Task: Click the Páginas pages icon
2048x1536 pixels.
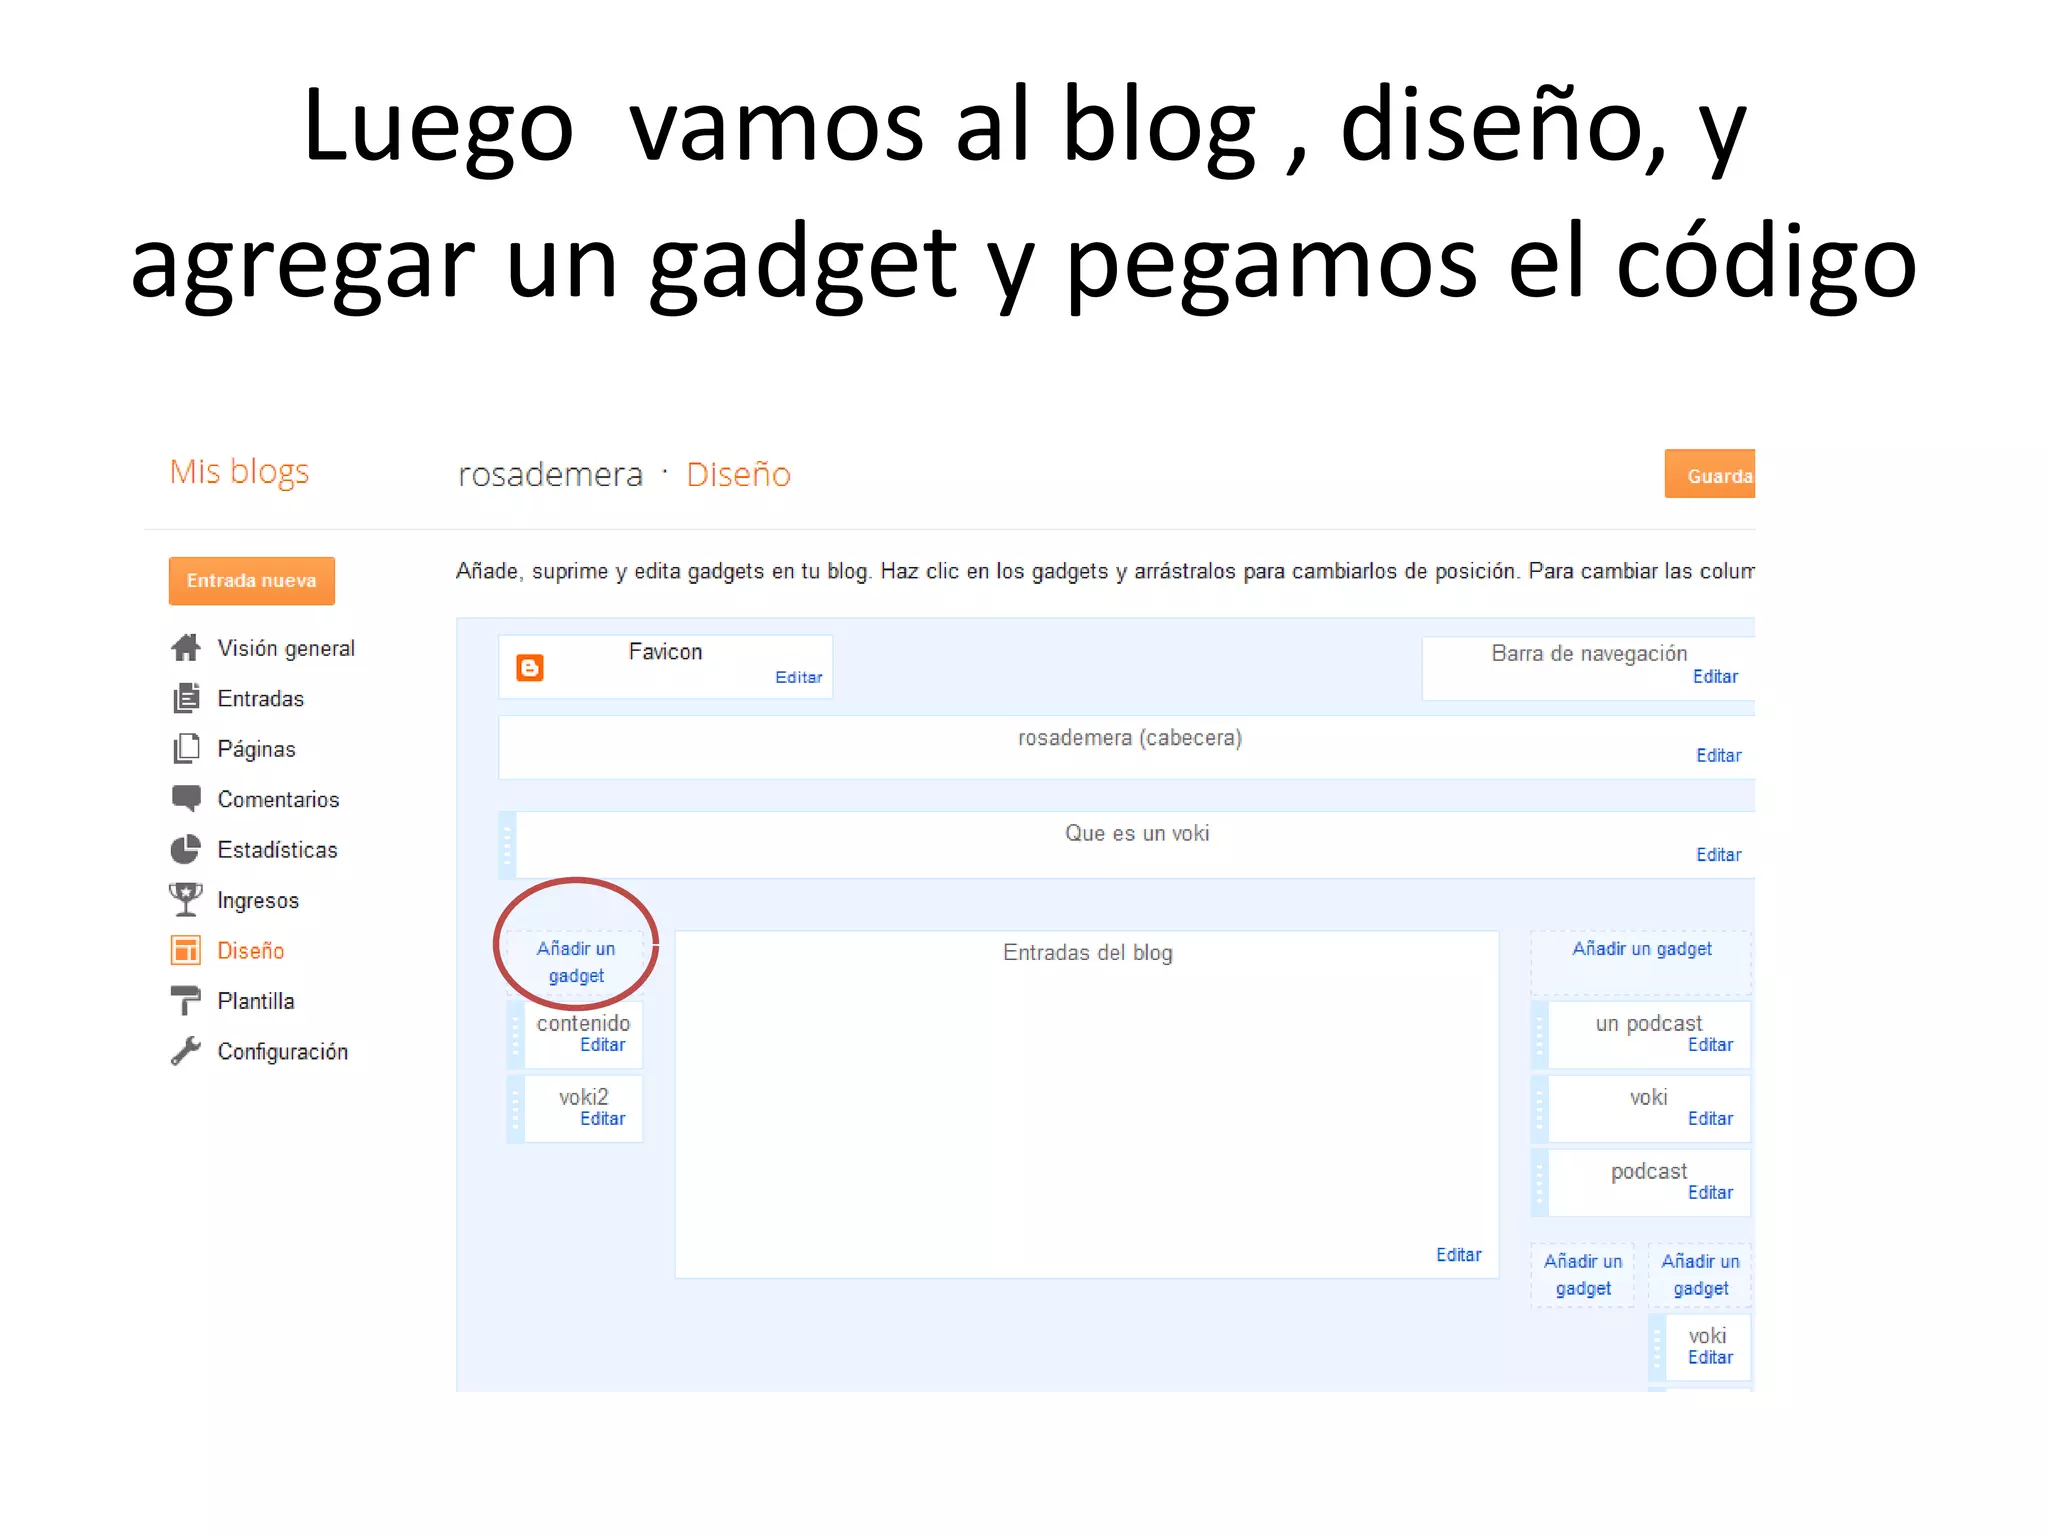Action: pos(186,748)
